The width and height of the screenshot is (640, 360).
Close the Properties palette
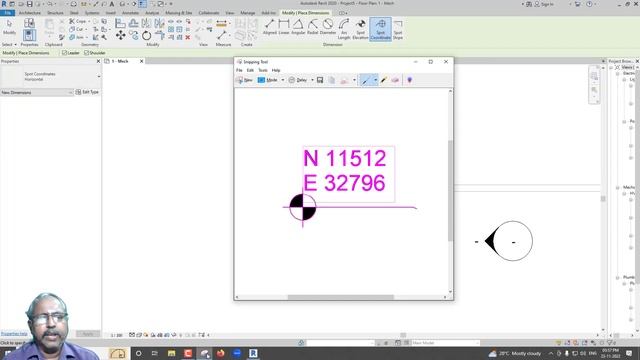click(x=98, y=61)
